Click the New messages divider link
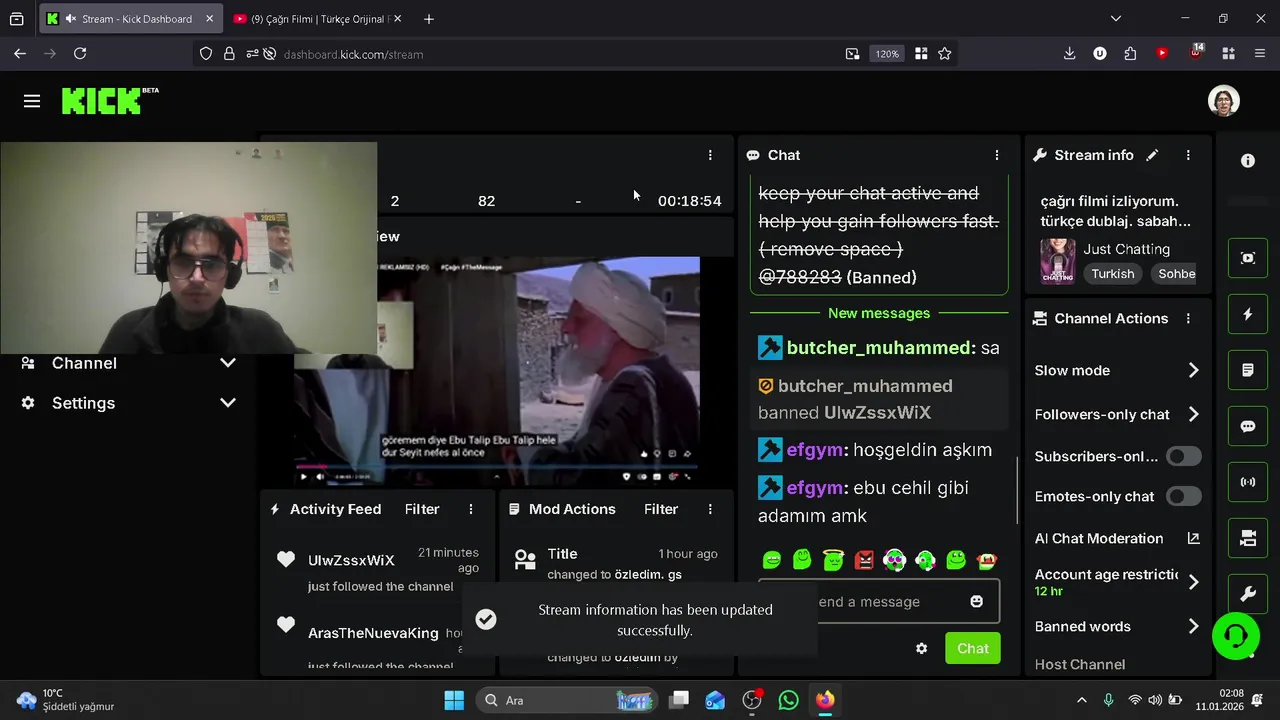1280x720 pixels. (x=879, y=313)
